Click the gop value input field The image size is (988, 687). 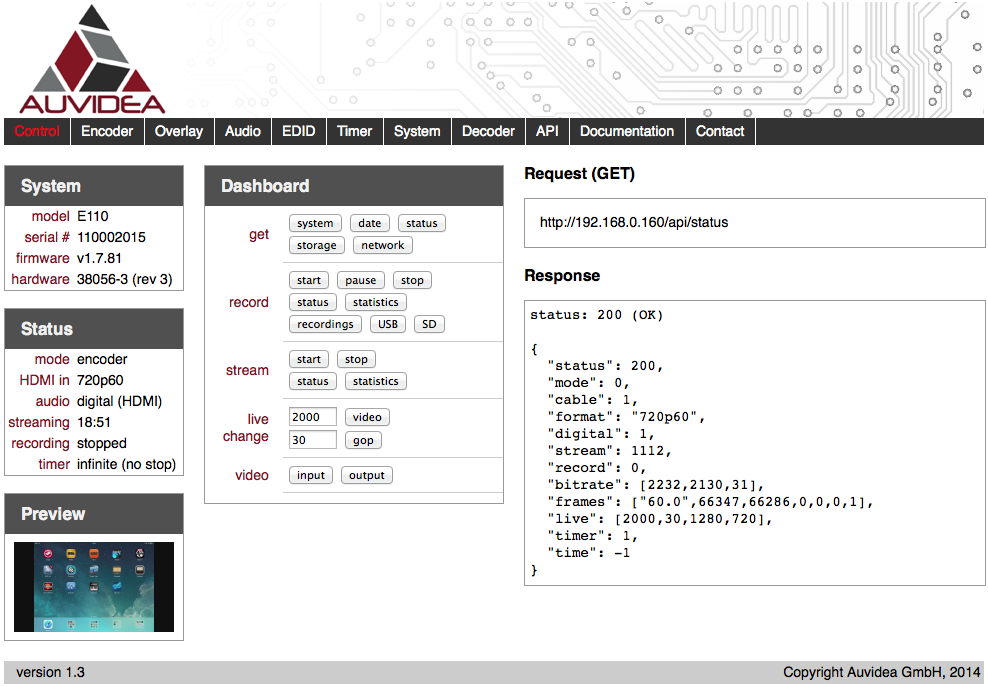pos(313,440)
